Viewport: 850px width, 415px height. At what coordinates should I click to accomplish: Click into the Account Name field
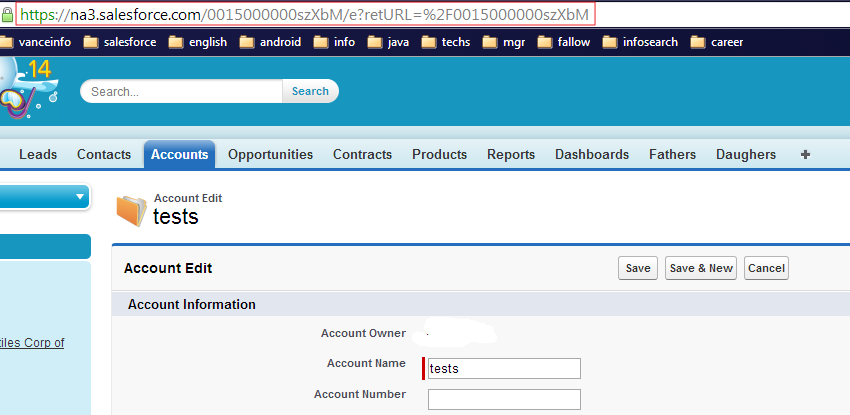coord(504,368)
